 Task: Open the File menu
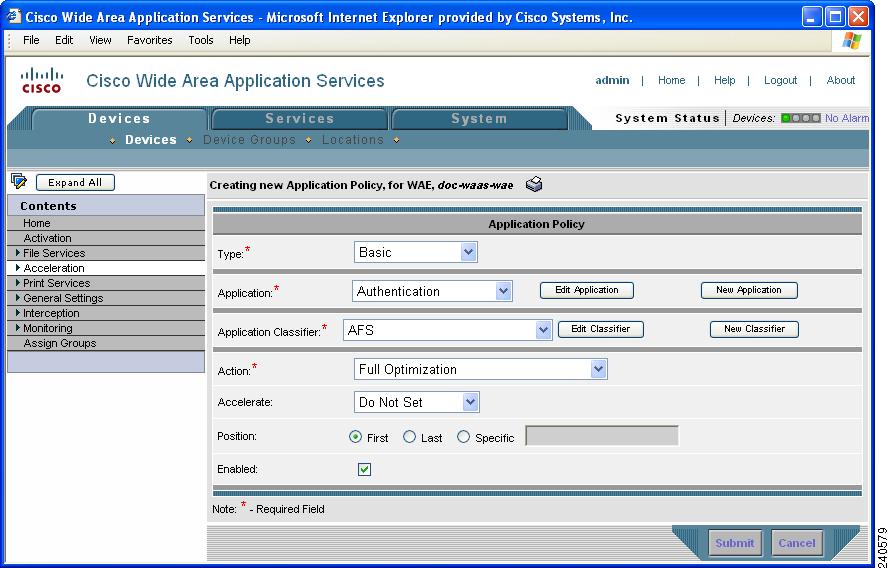click(31, 40)
